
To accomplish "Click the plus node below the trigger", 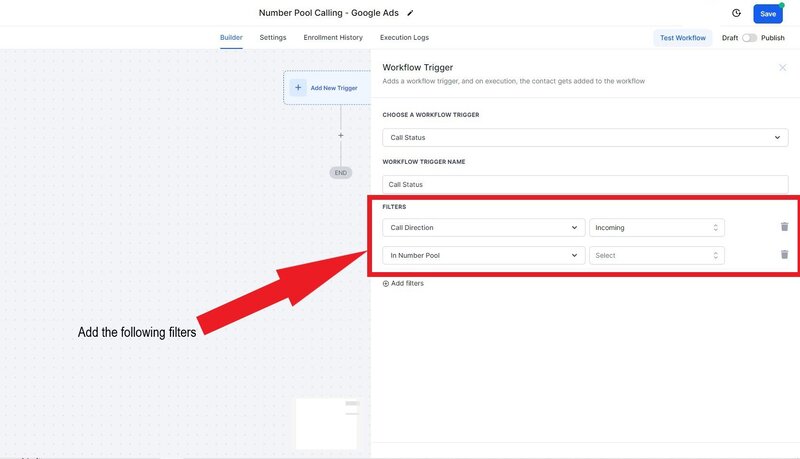I will [341, 136].
